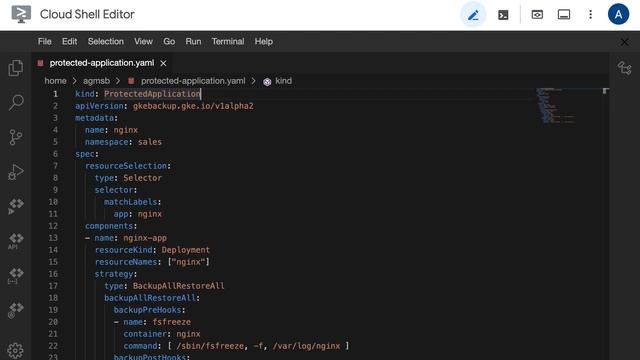Click the Deployment resourceKind value
Viewport: 640px width, 360px height.
[186, 250]
